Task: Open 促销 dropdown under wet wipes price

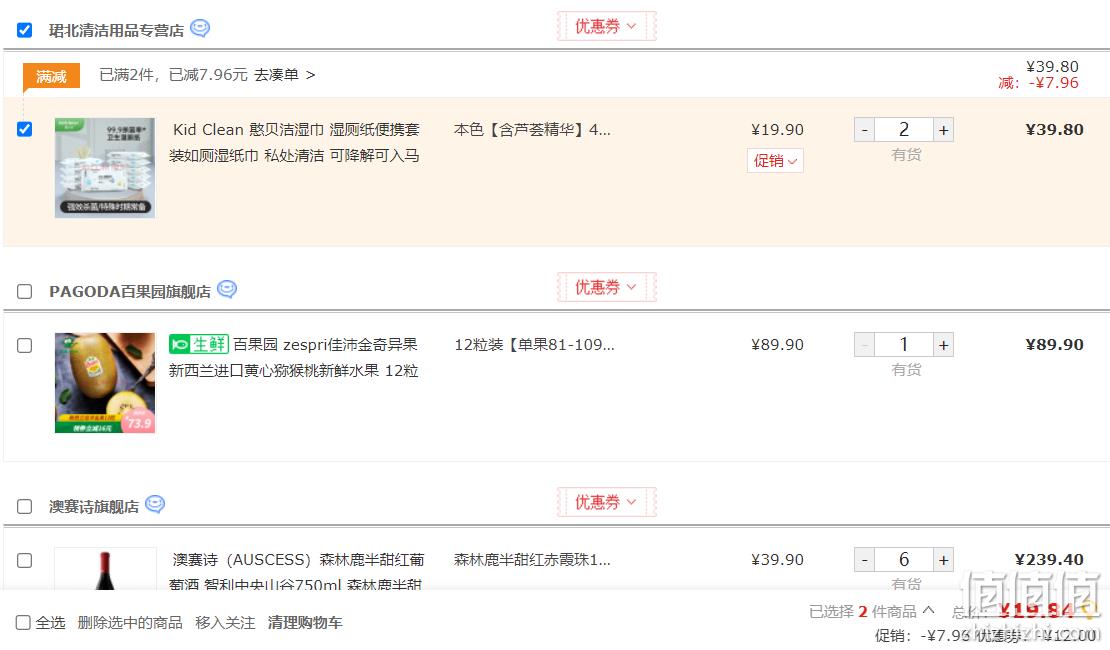Action: (775, 161)
